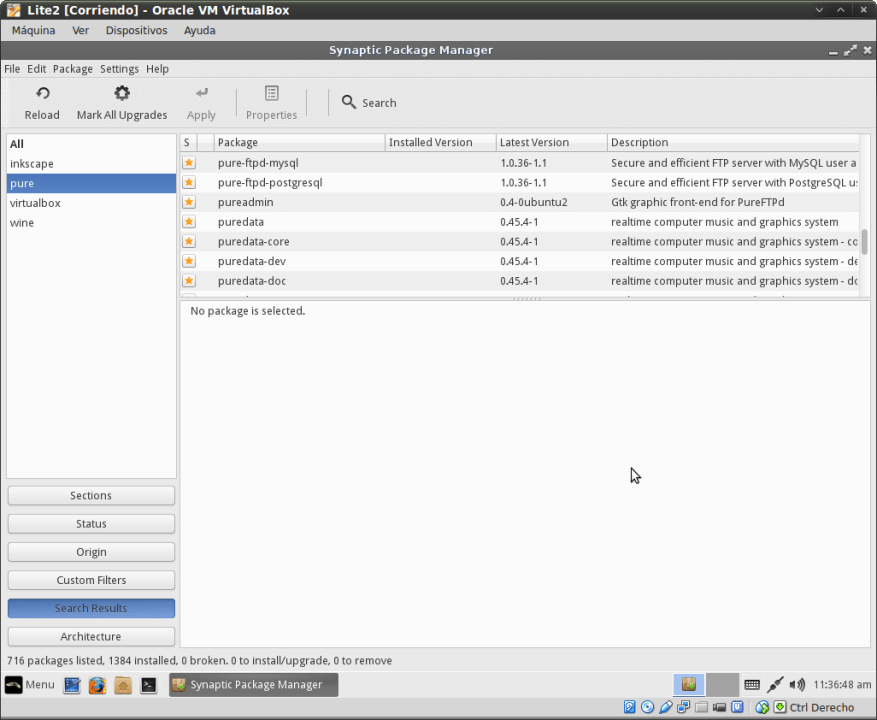Click the Custom Filters button
Image resolution: width=877 pixels, height=720 pixels.
pos(91,580)
